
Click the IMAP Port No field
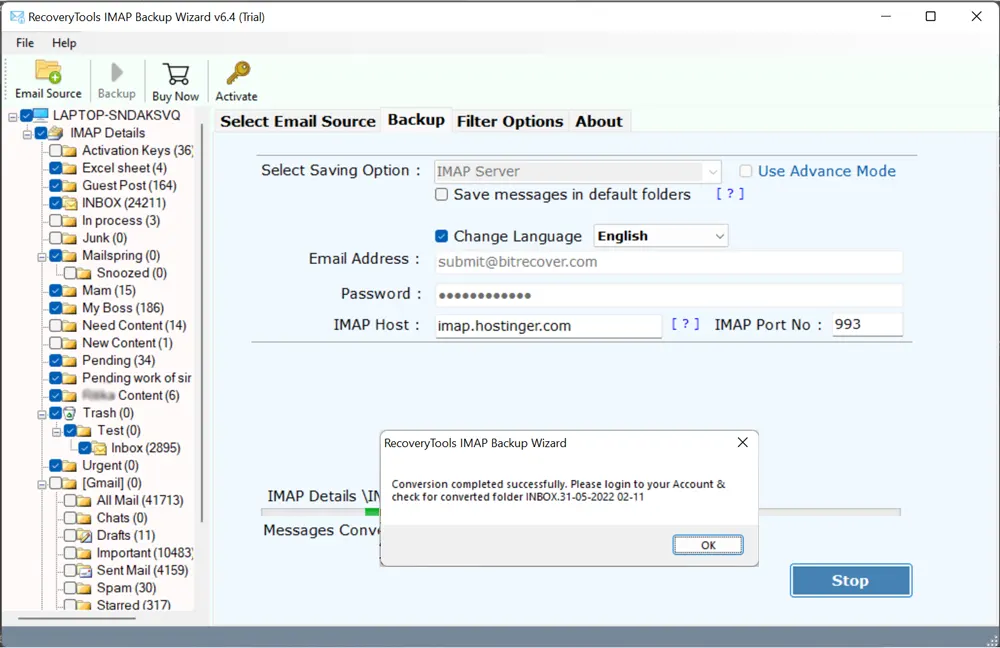867,325
